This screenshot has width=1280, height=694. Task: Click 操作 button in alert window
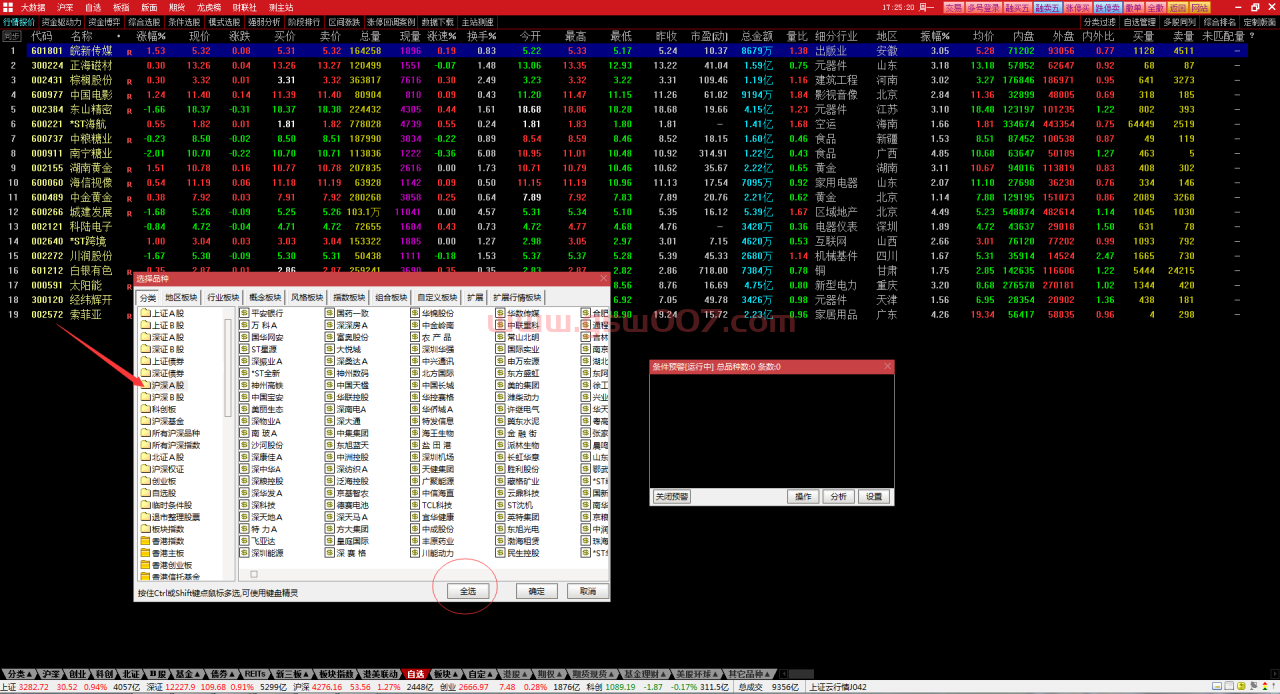coord(802,496)
